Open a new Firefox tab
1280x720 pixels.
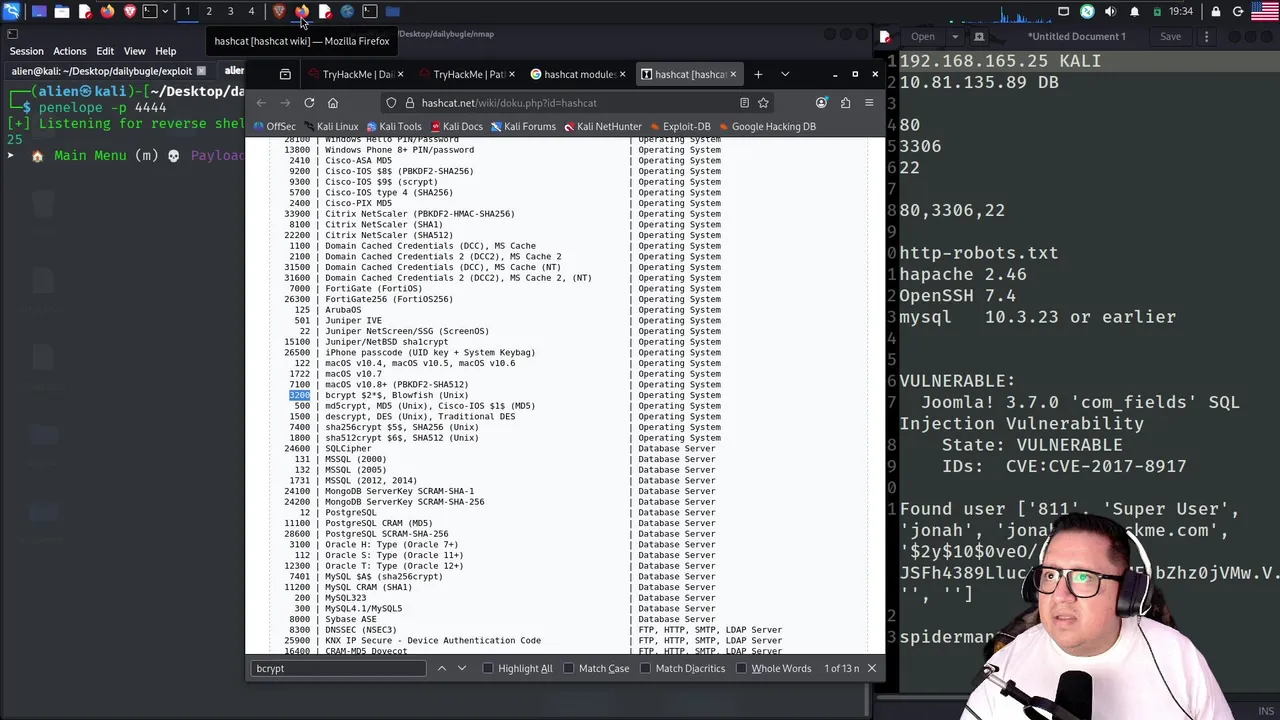click(x=758, y=74)
